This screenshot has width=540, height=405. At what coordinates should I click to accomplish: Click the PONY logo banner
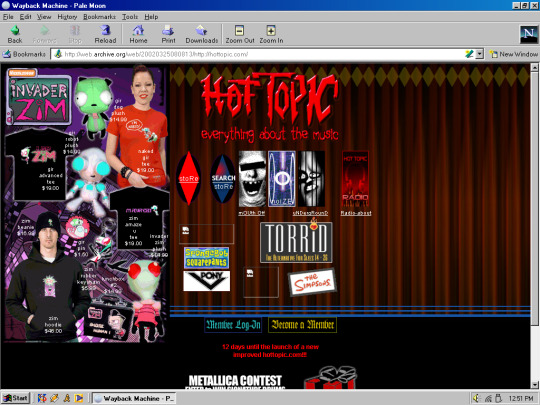[x=207, y=281]
